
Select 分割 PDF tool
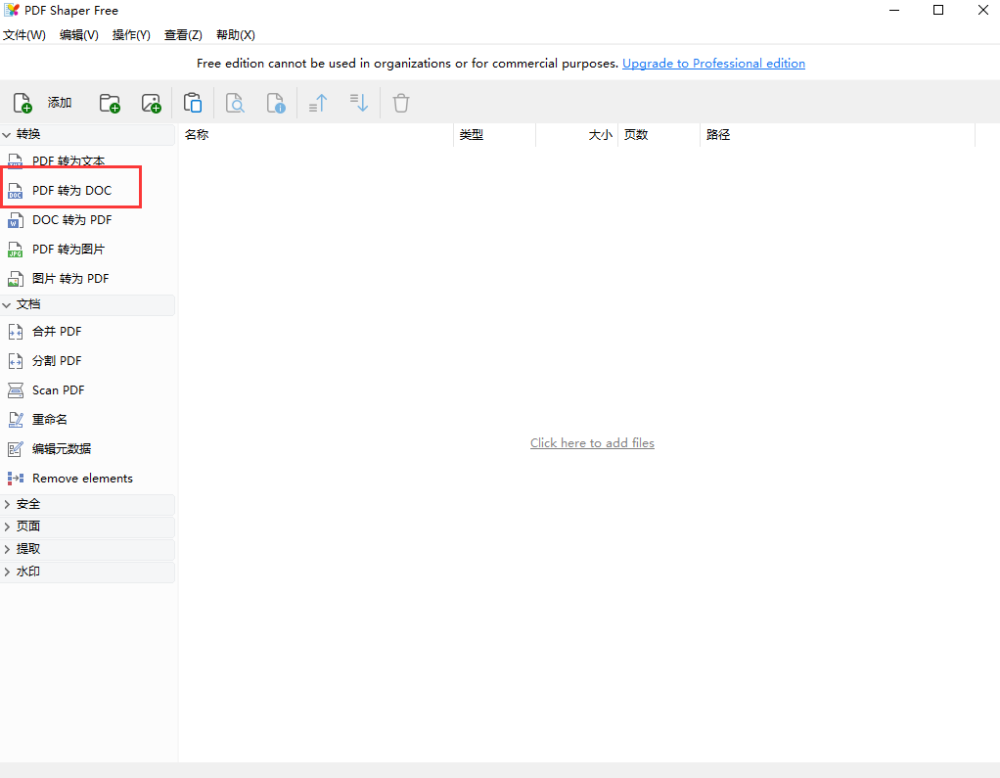[57, 361]
